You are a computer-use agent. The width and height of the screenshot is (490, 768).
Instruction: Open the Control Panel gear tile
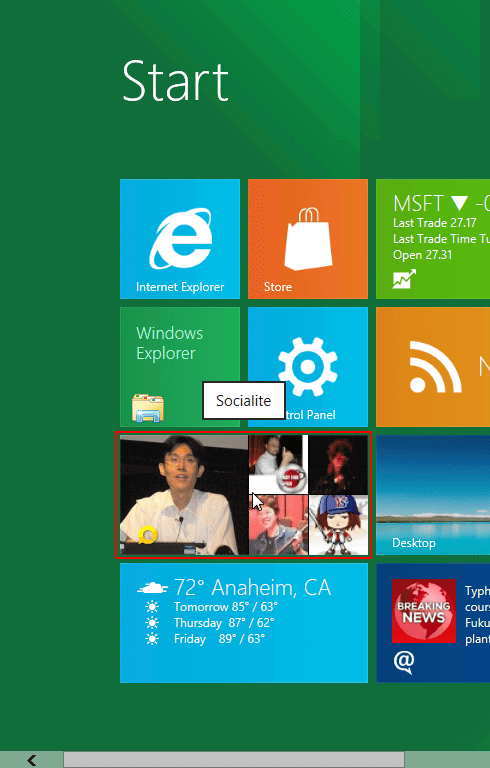[x=308, y=367]
